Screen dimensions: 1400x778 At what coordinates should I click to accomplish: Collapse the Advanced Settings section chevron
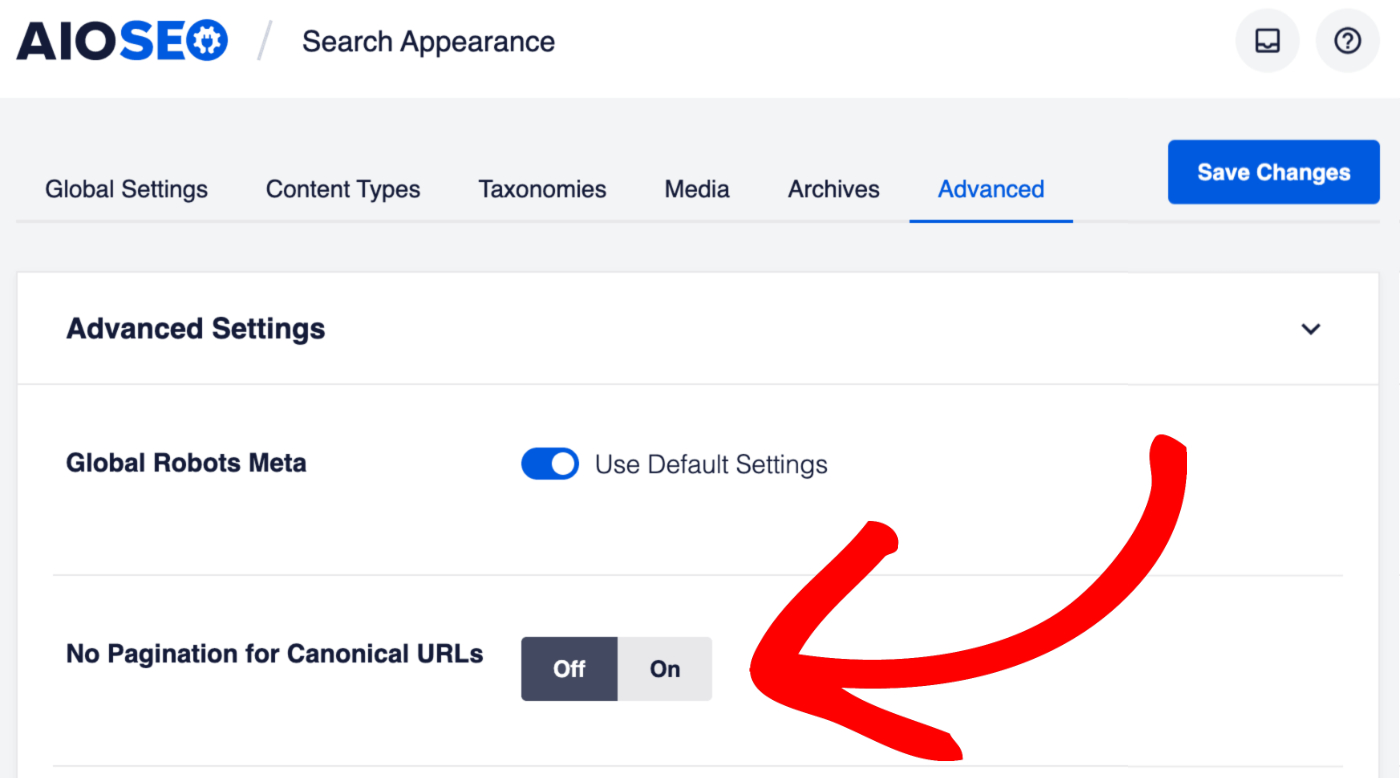(x=1310, y=328)
